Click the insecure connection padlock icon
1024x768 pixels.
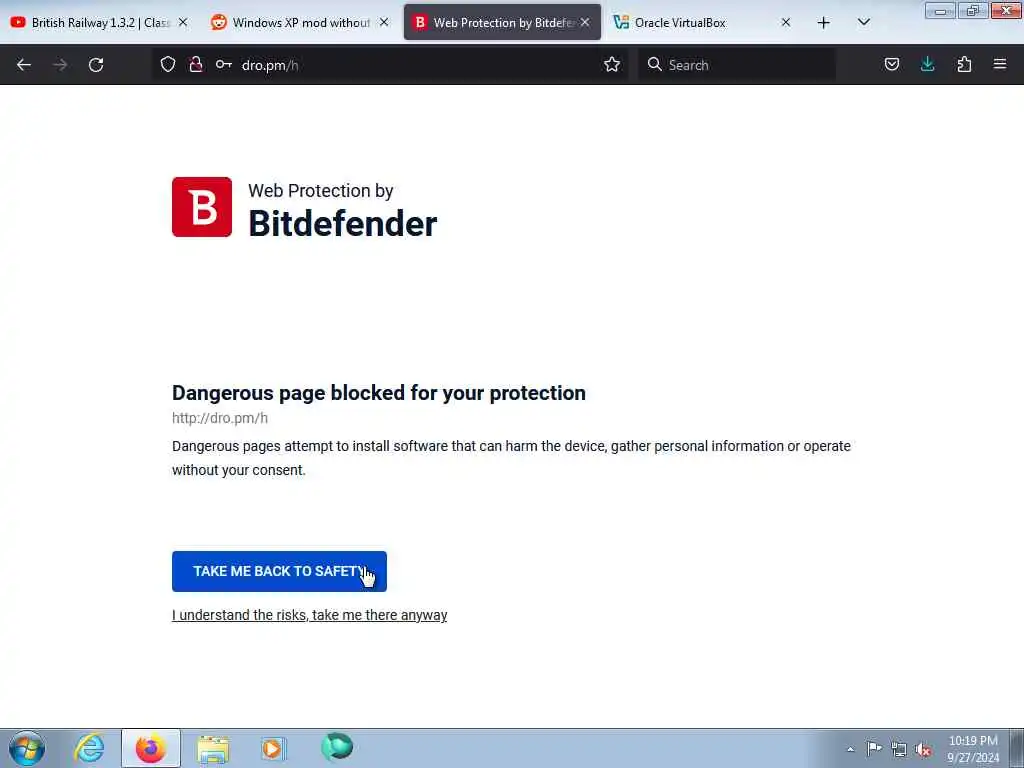196,64
